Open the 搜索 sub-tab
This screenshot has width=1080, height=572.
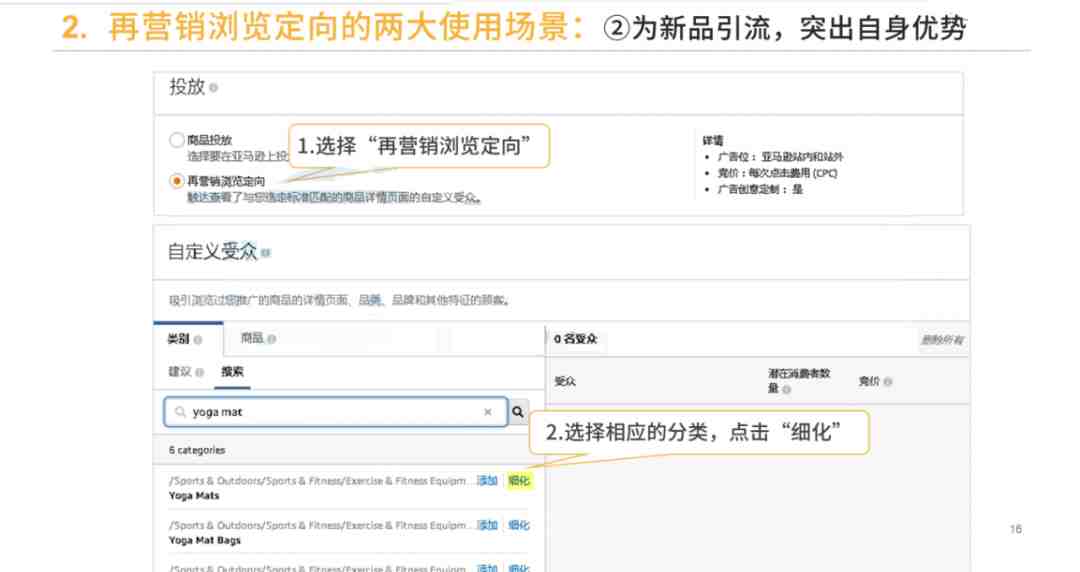[x=232, y=372]
